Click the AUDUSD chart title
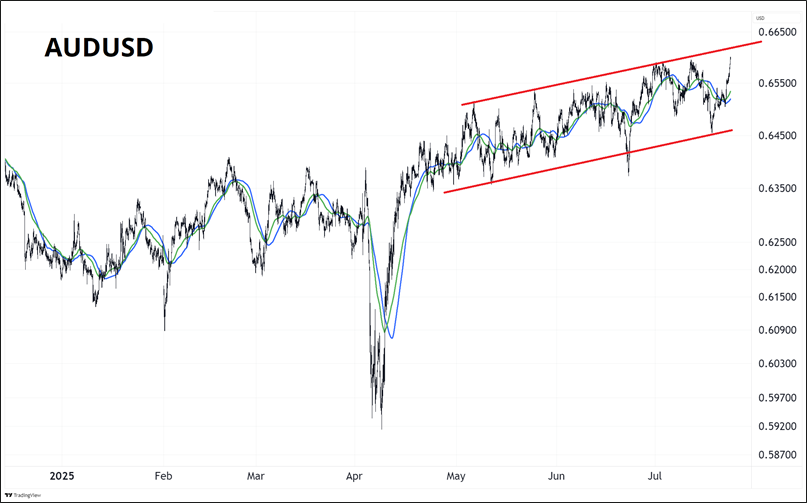The height and width of the screenshot is (503, 807). click(98, 48)
